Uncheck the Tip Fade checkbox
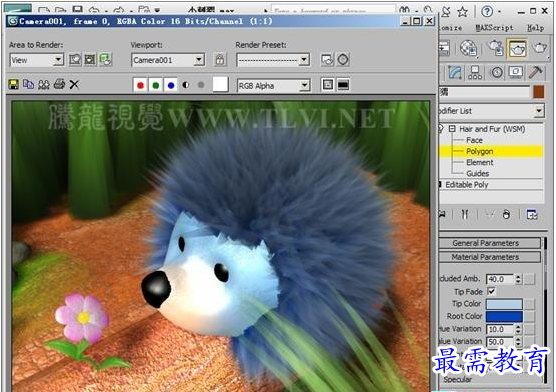This screenshot has height=392, width=556. (491, 291)
